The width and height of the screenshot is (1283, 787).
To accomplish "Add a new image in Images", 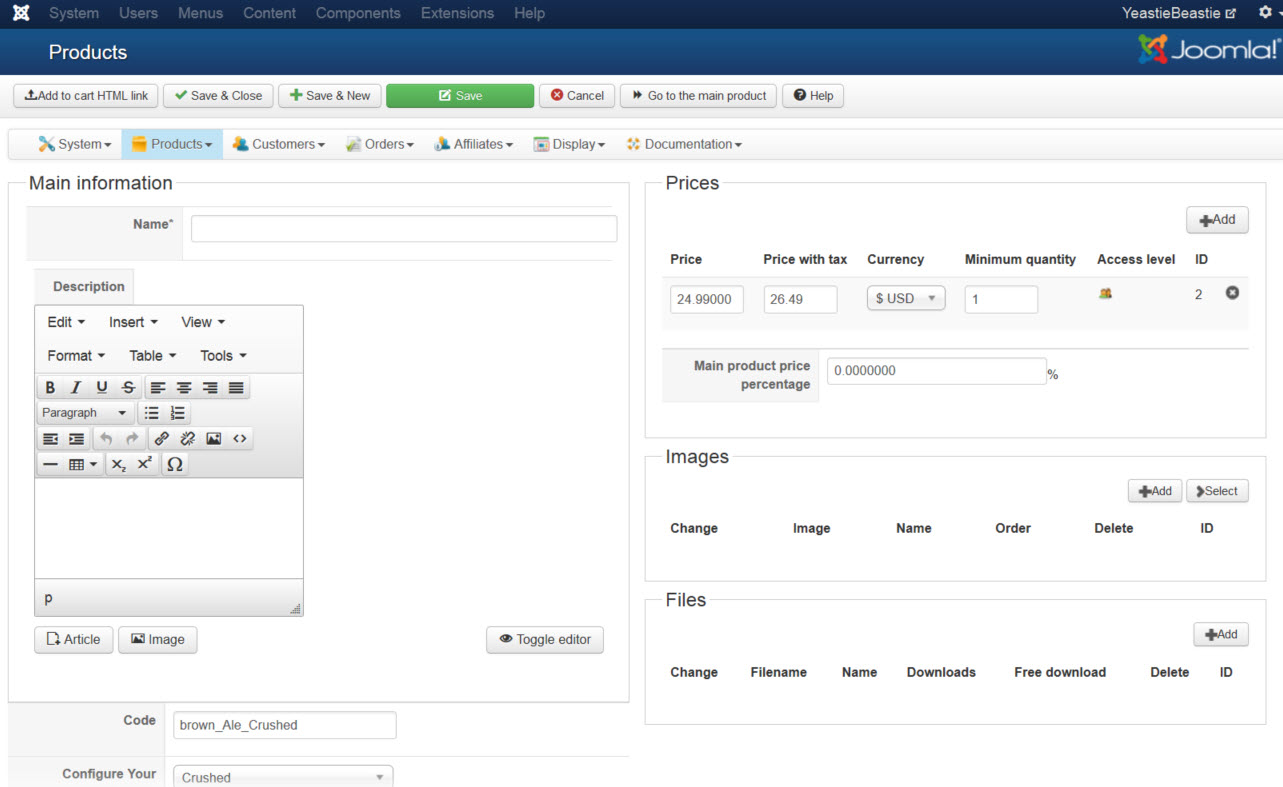I will pyautogui.click(x=1155, y=491).
